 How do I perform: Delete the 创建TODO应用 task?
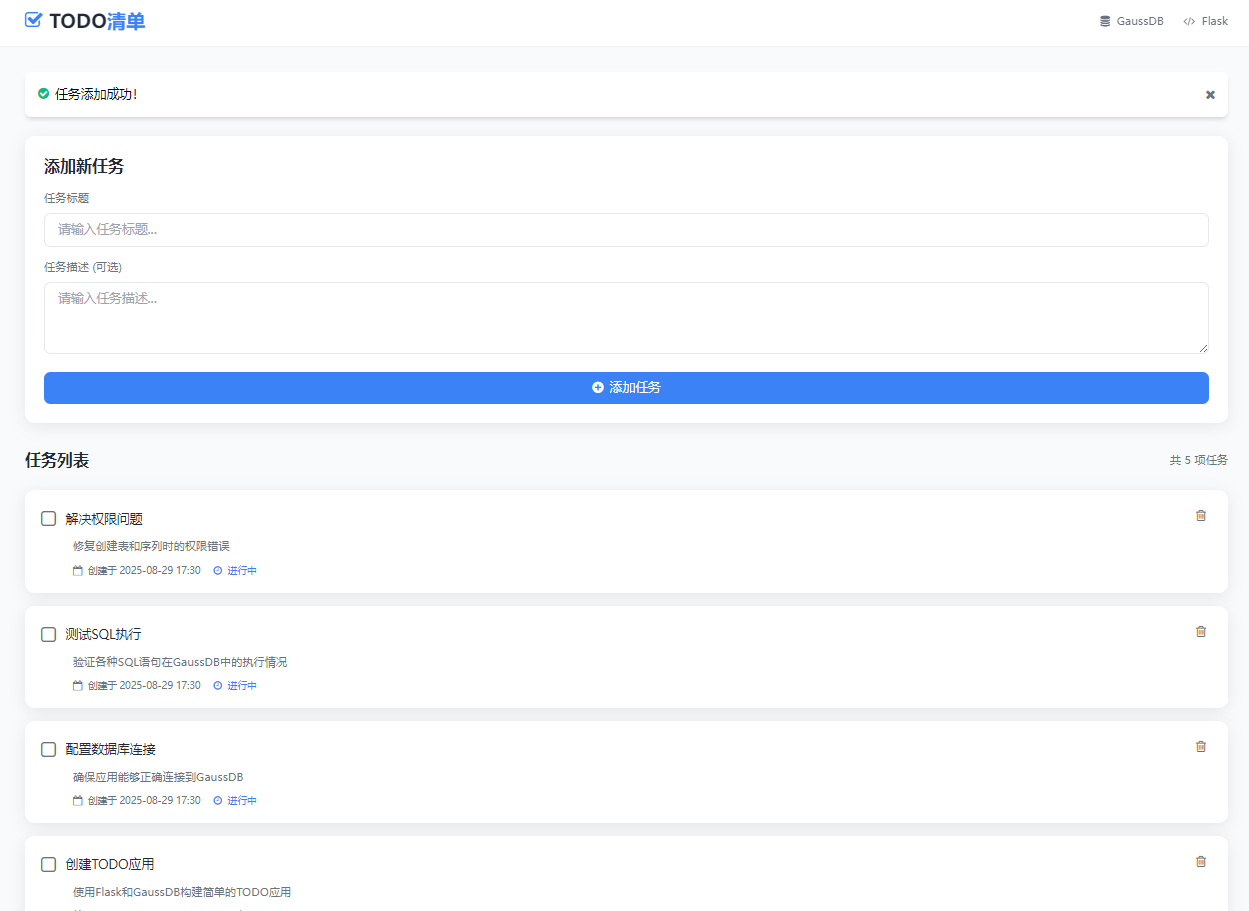(x=1201, y=861)
